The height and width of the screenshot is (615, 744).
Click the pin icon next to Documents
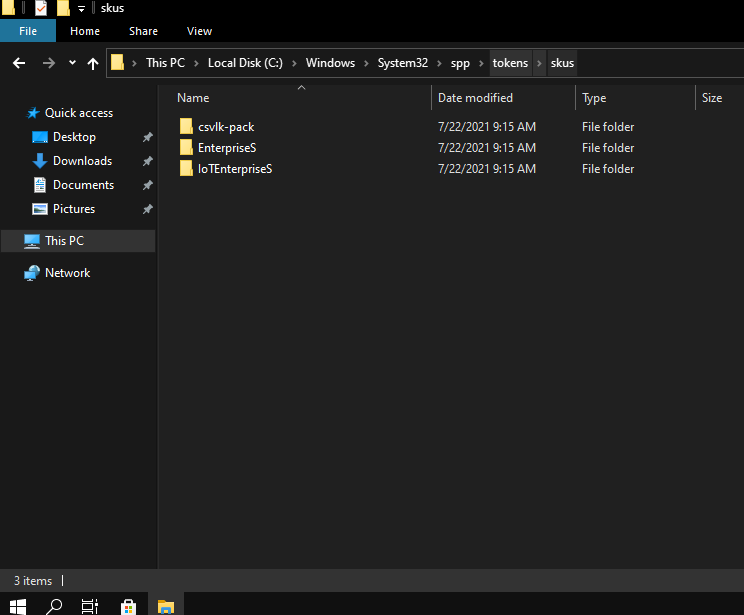[x=148, y=185]
